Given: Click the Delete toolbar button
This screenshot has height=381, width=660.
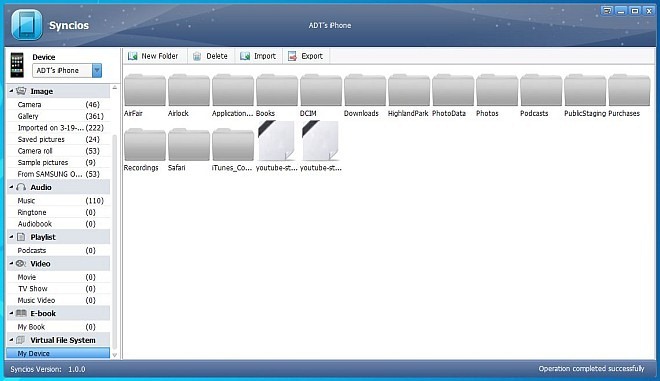Looking at the screenshot, I should [210, 56].
